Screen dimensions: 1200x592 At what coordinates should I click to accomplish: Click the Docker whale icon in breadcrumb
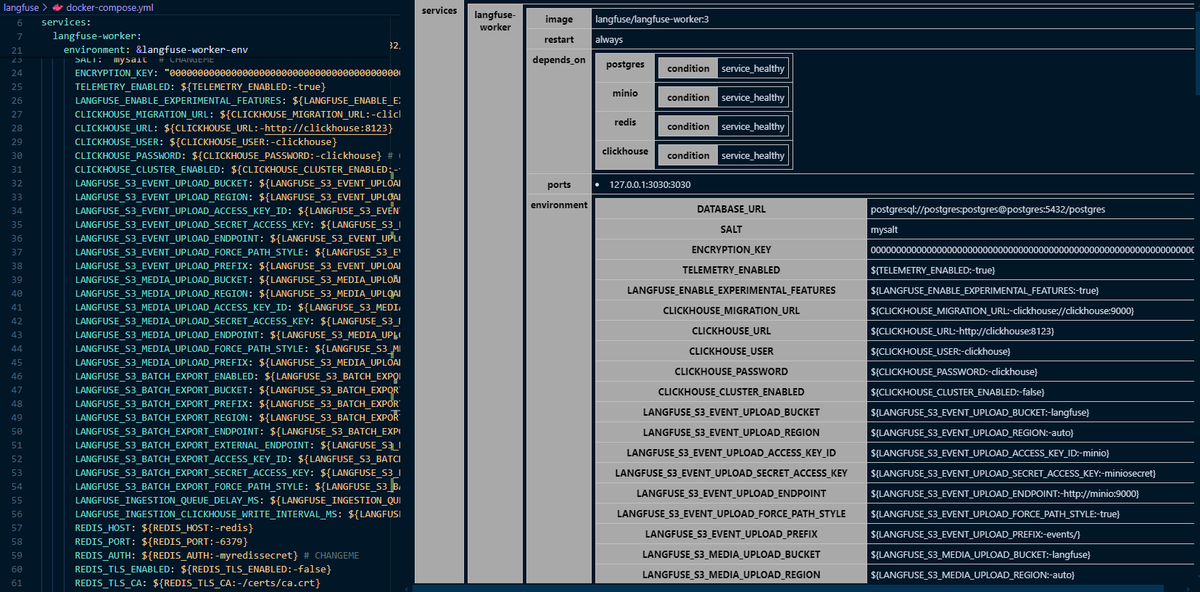point(57,7)
